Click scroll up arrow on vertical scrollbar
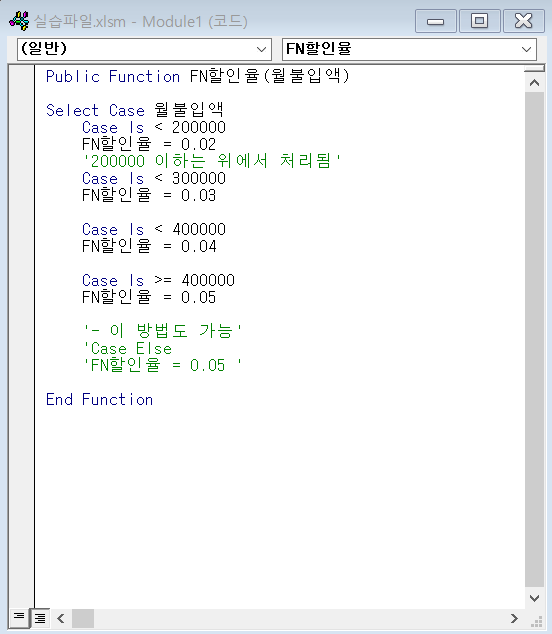Viewport: 552px width, 634px height. point(534,83)
